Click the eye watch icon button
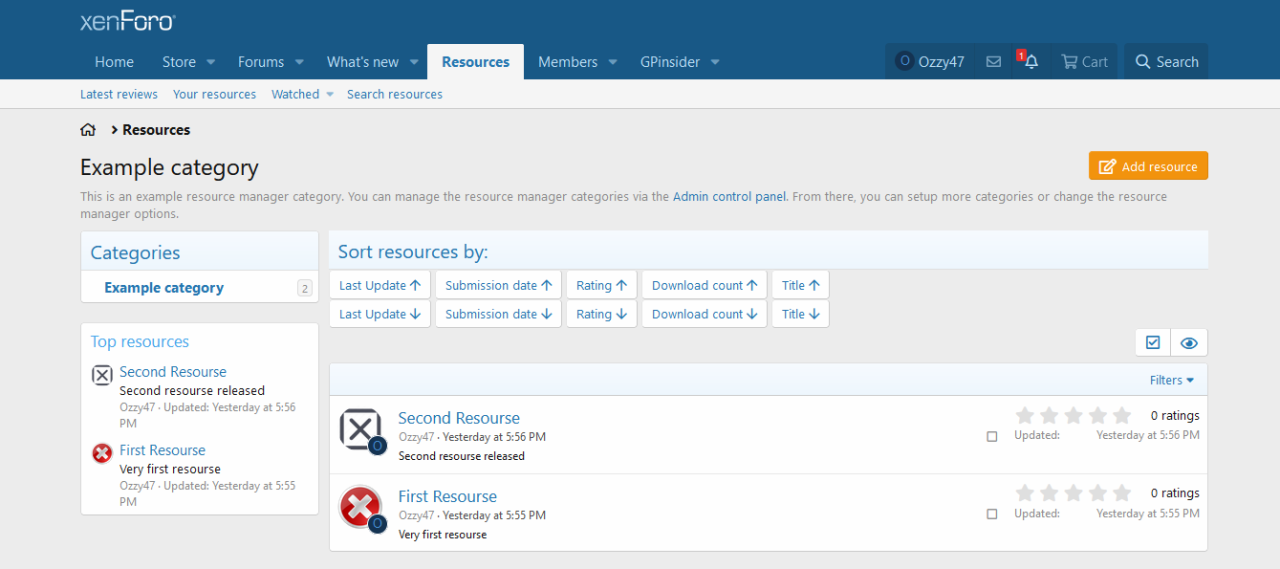 (1189, 343)
